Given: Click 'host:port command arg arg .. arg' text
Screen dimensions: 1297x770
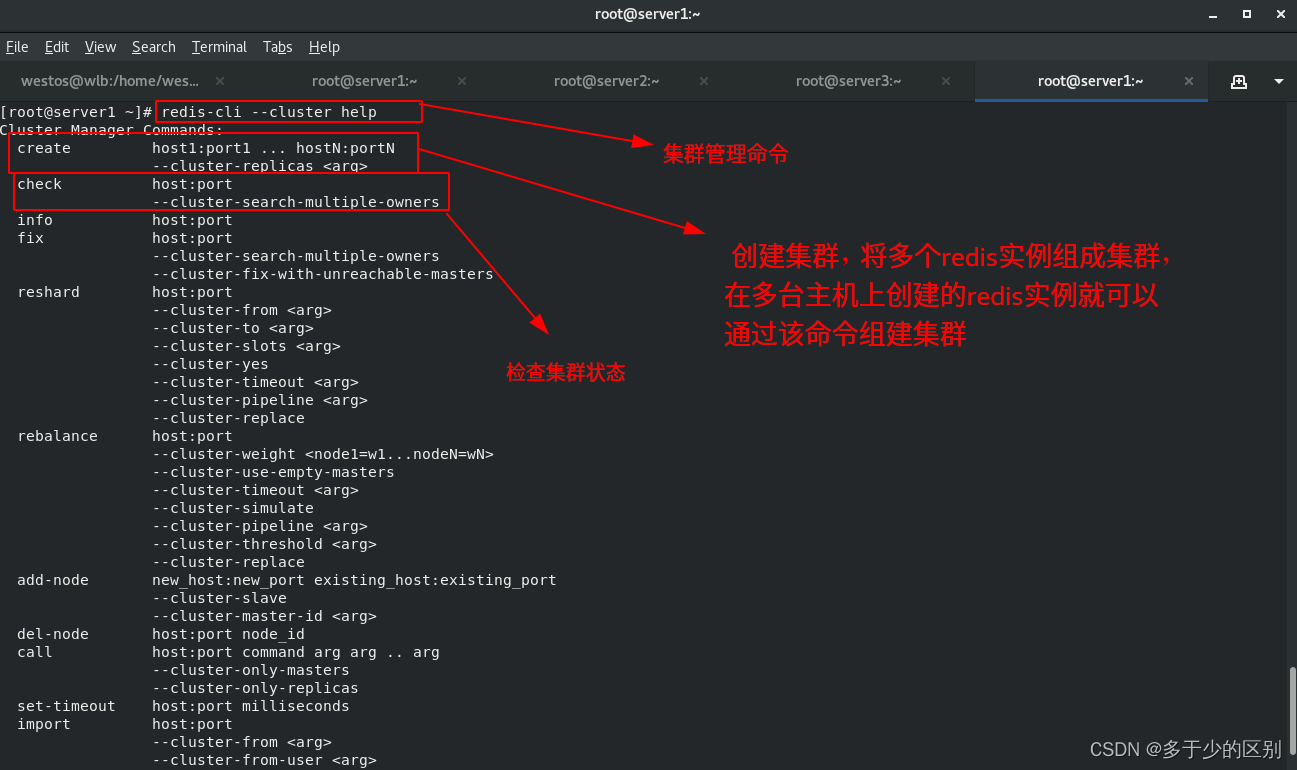Looking at the screenshot, I should (x=296, y=652).
